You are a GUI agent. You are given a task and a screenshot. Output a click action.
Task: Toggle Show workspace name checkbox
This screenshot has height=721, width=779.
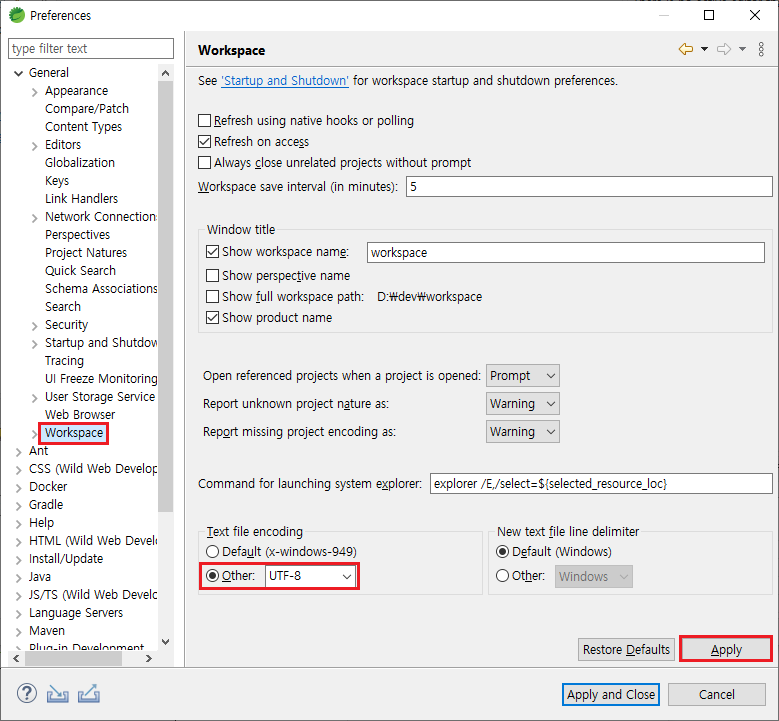[x=212, y=252]
